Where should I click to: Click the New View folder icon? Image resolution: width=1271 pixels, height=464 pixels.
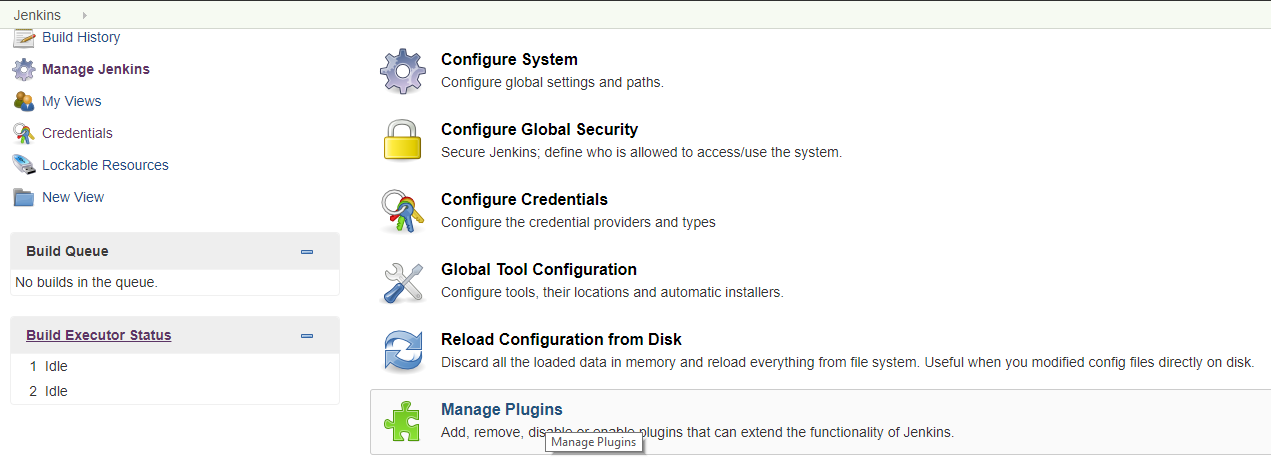tap(24, 198)
